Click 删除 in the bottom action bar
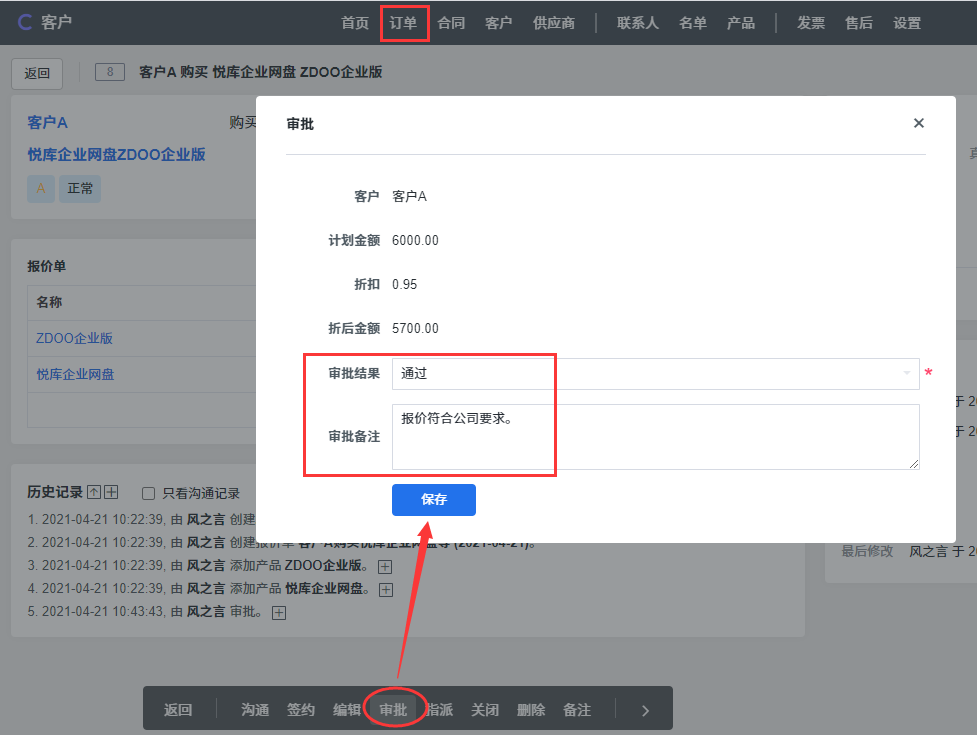This screenshot has width=977, height=735. click(x=531, y=710)
